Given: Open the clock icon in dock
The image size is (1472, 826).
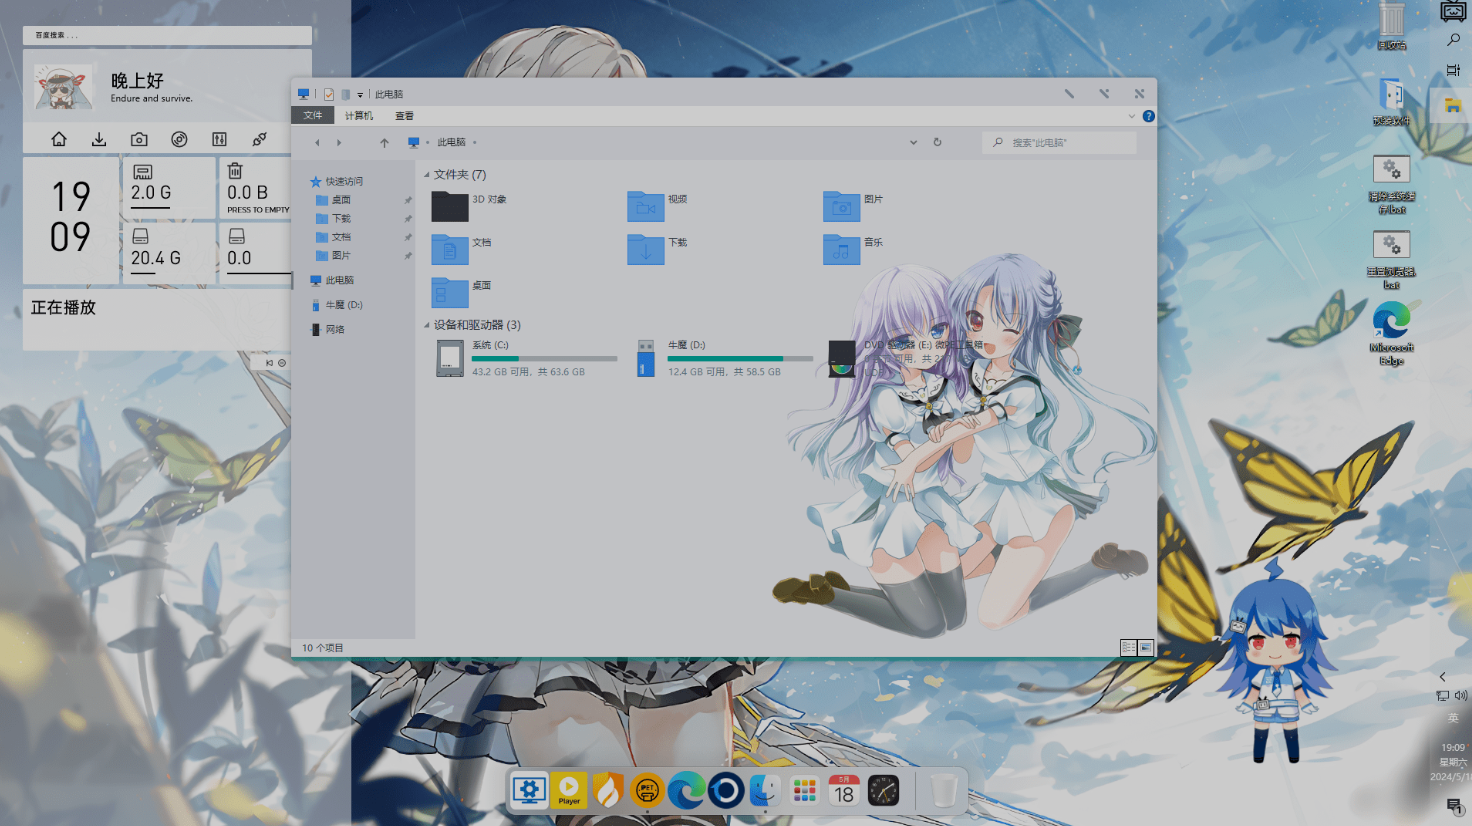Looking at the screenshot, I should tap(883, 791).
